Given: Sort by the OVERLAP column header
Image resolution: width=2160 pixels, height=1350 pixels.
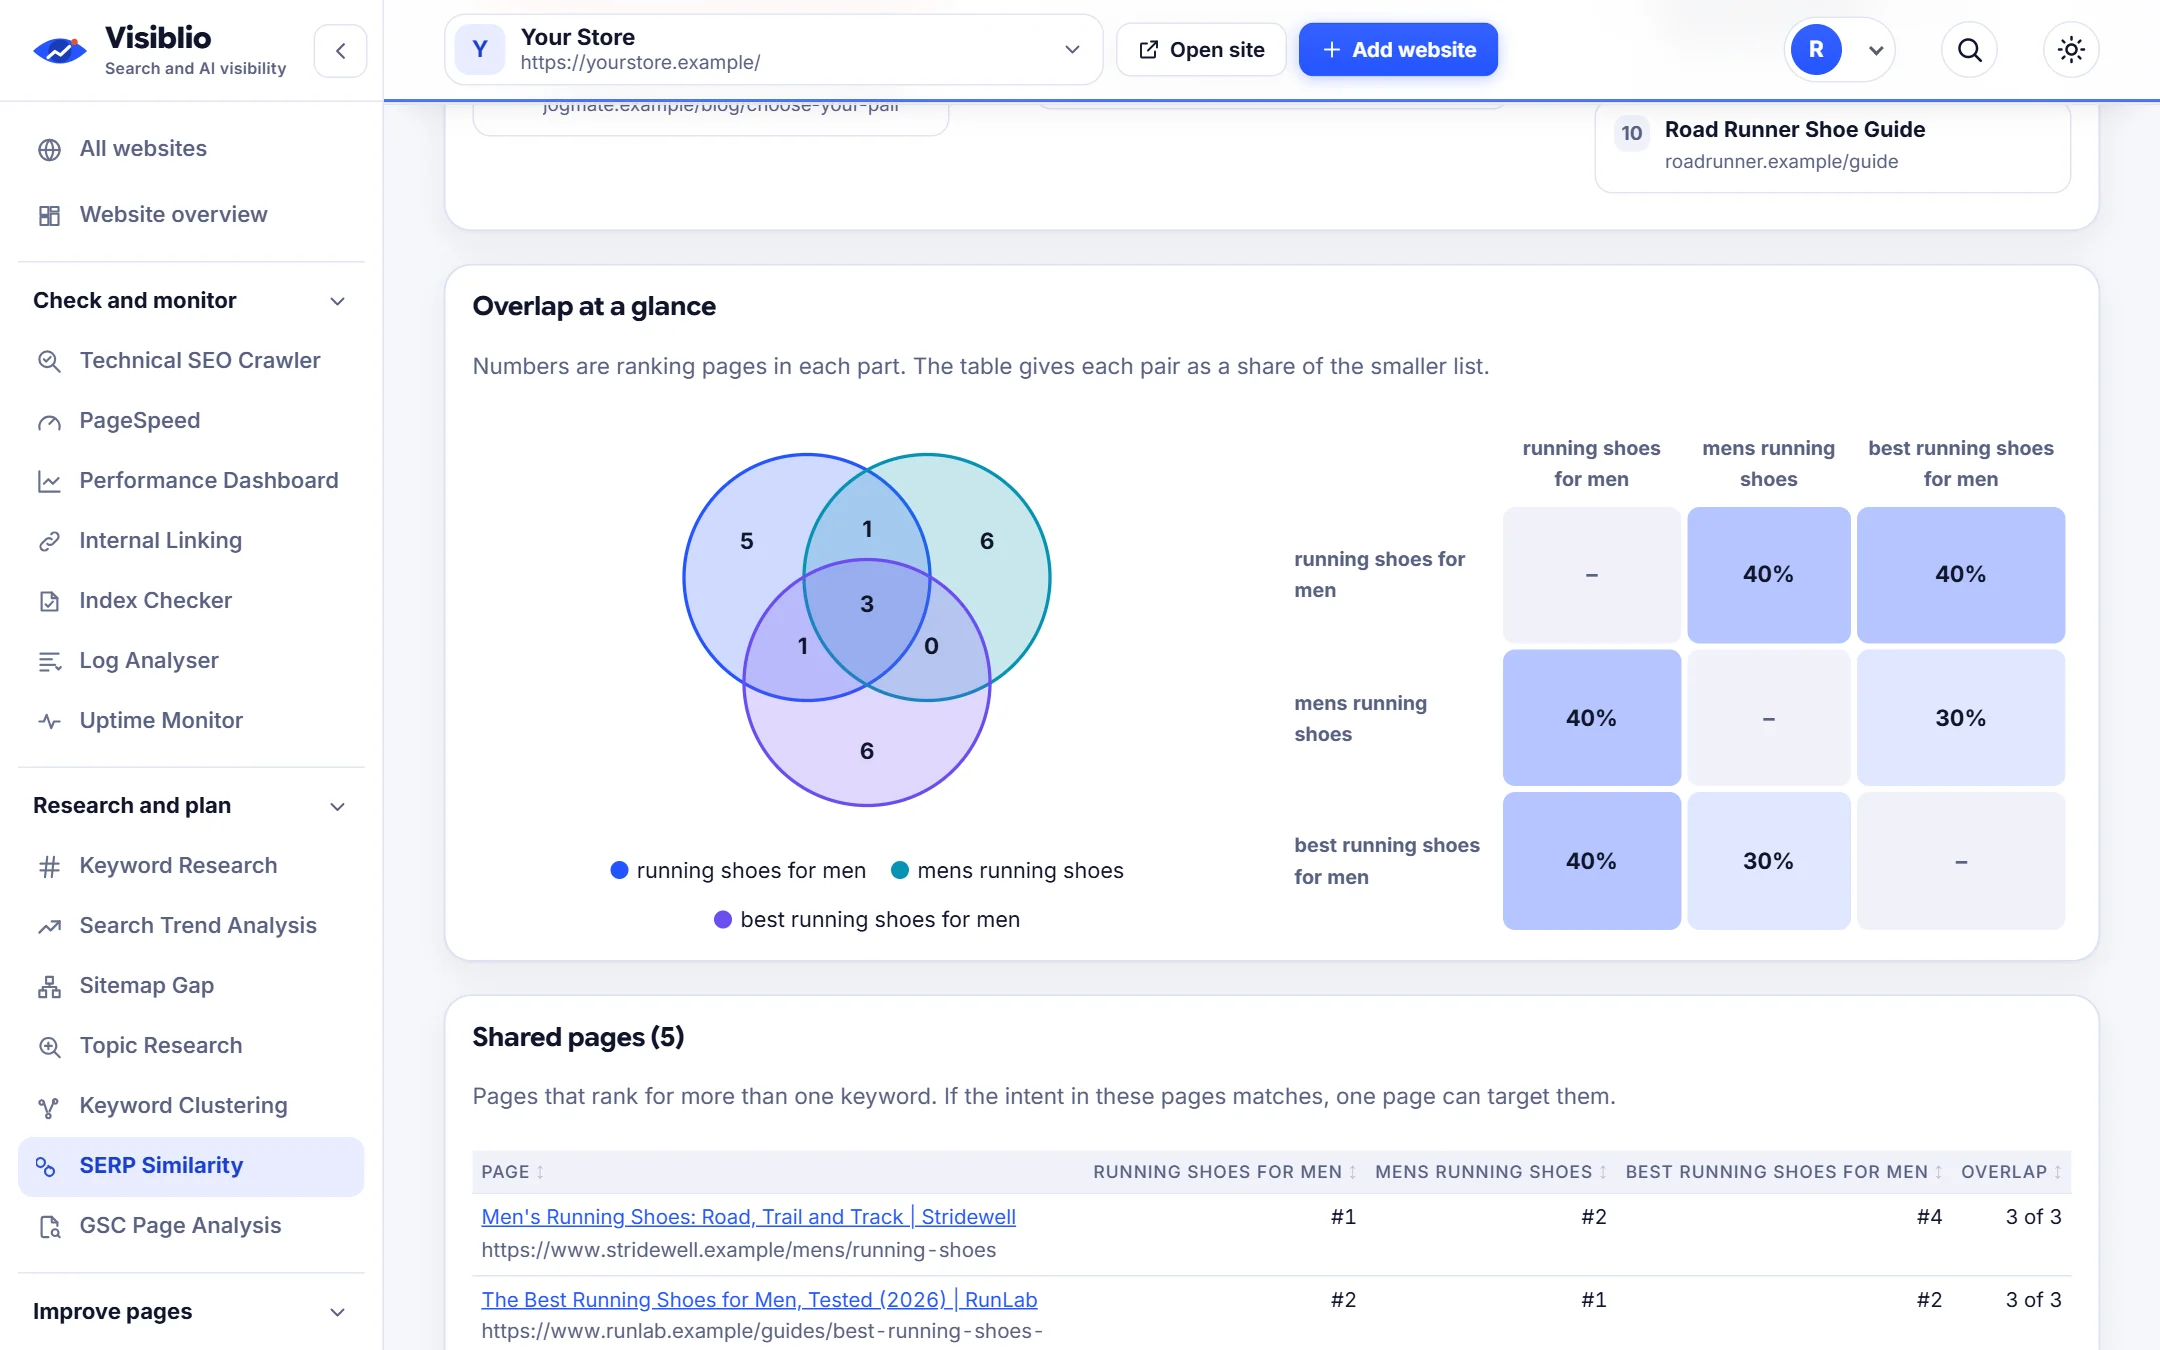Looking at the screenshot, I should pos(2012,1172).
